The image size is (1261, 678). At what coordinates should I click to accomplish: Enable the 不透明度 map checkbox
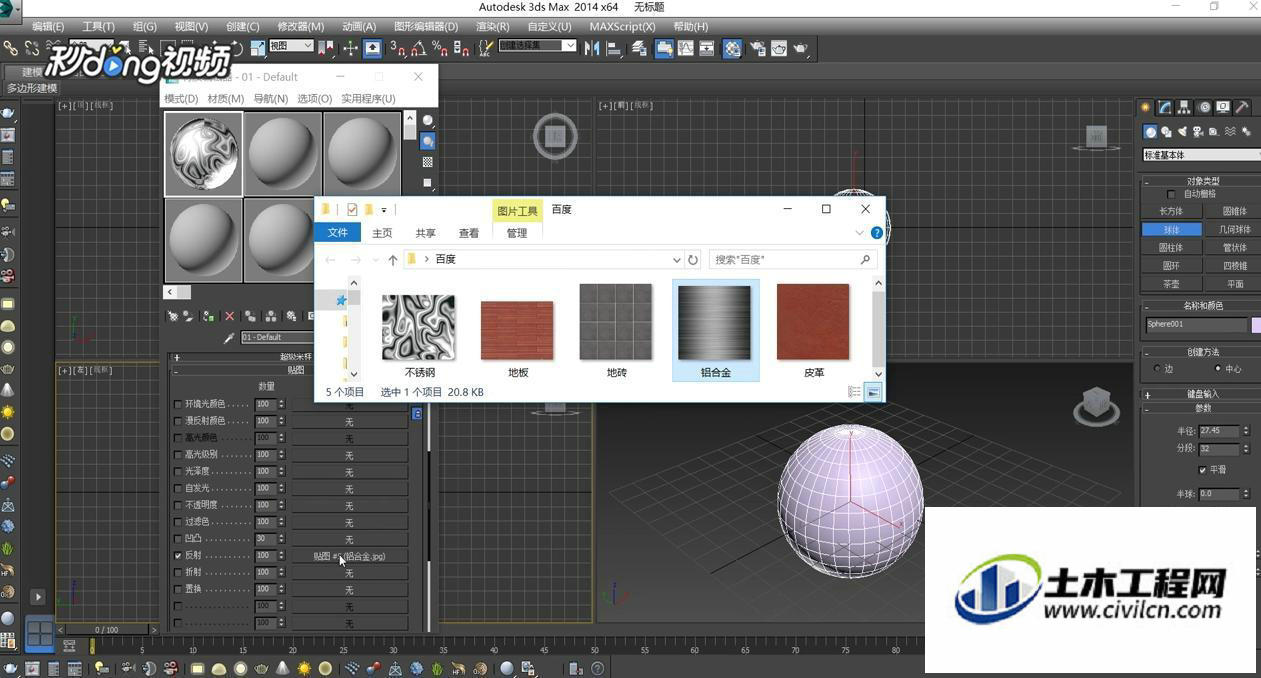coord(178,505)
